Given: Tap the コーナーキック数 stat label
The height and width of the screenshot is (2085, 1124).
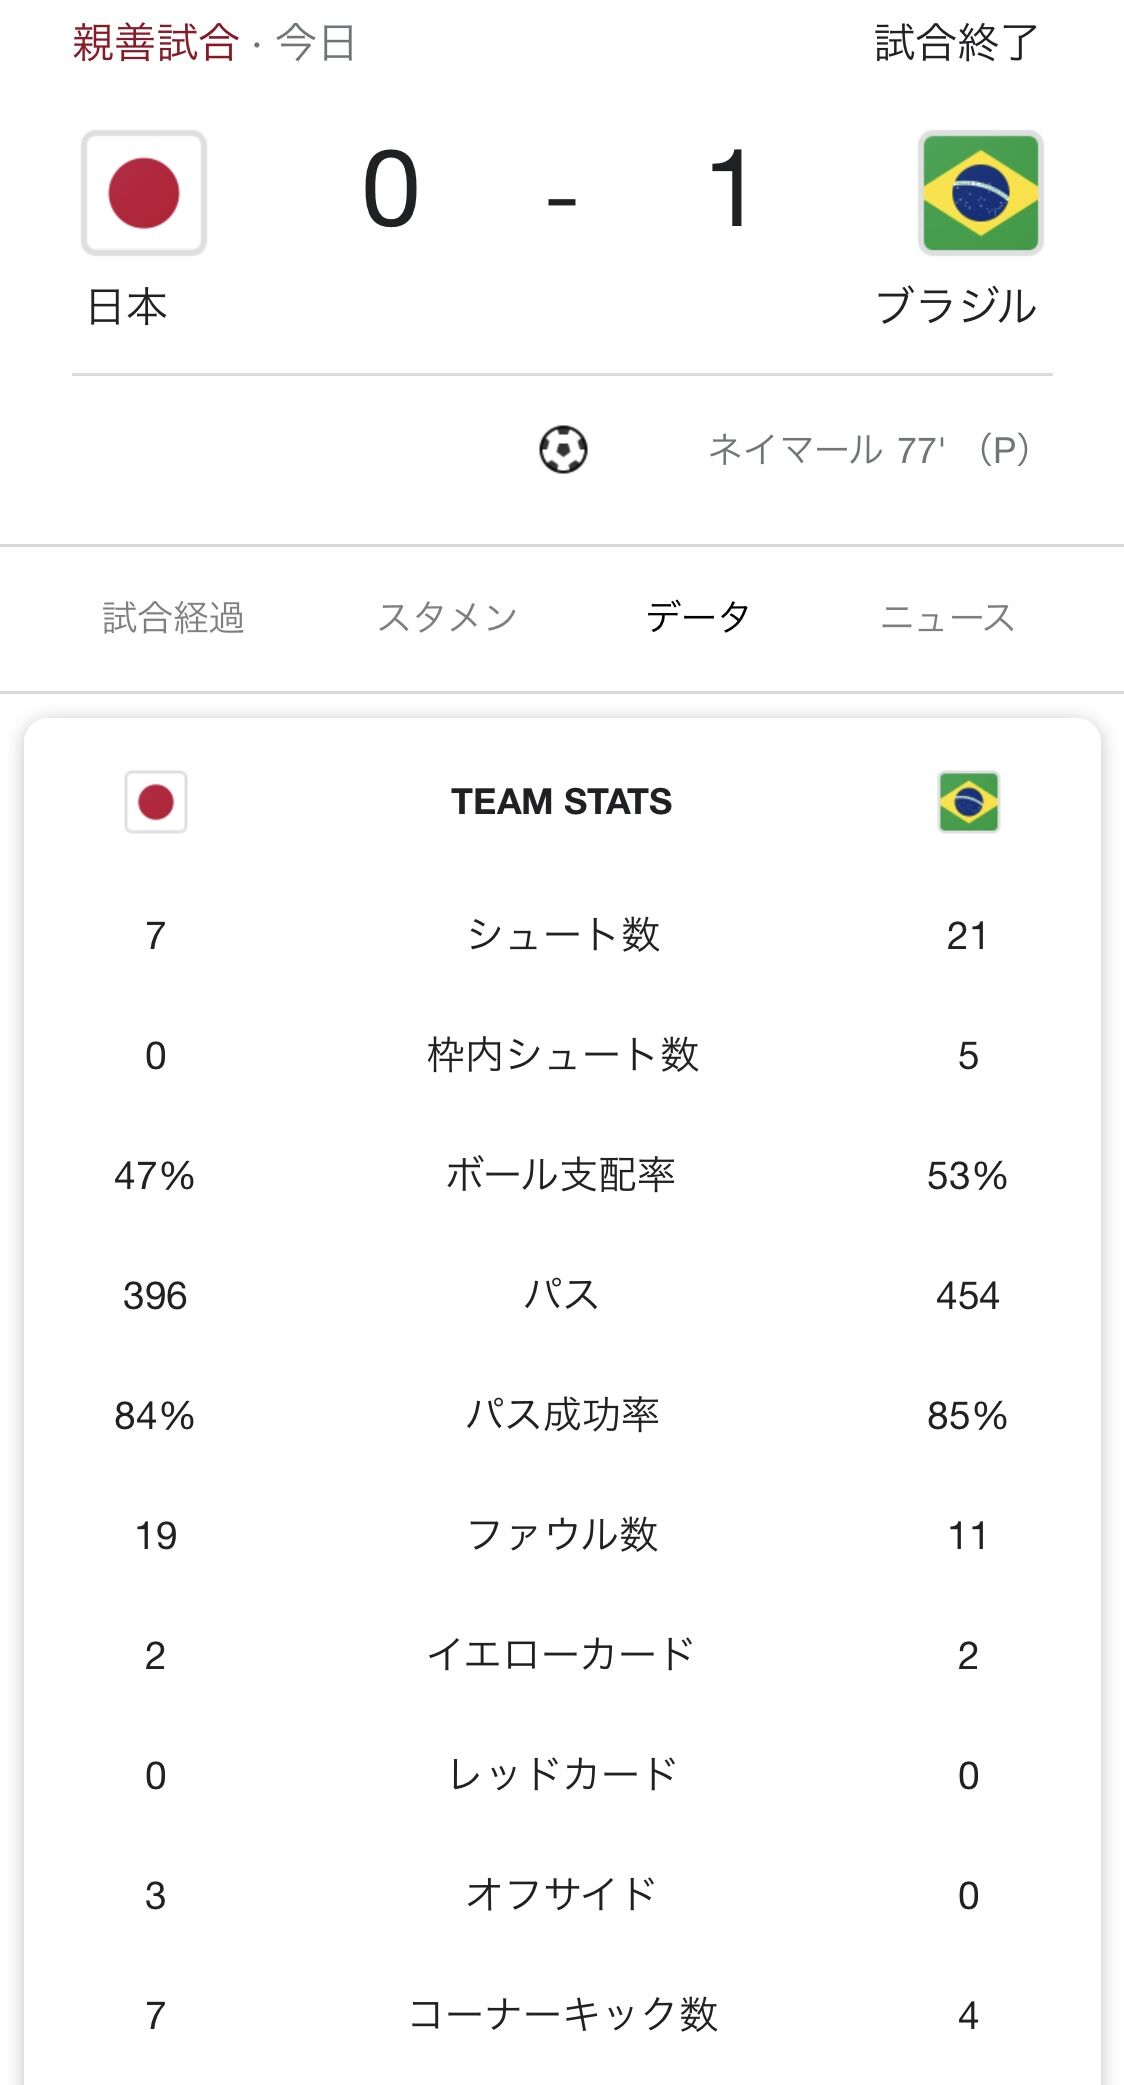Looking at the screenshot, I should pyautogui.click(x=563, y=2015).
